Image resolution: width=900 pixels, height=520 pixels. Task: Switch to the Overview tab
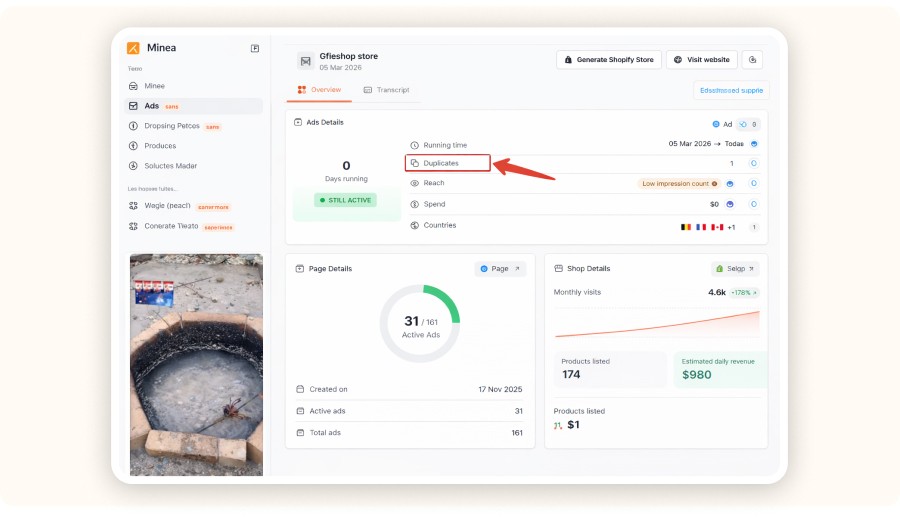click(319, 90)
